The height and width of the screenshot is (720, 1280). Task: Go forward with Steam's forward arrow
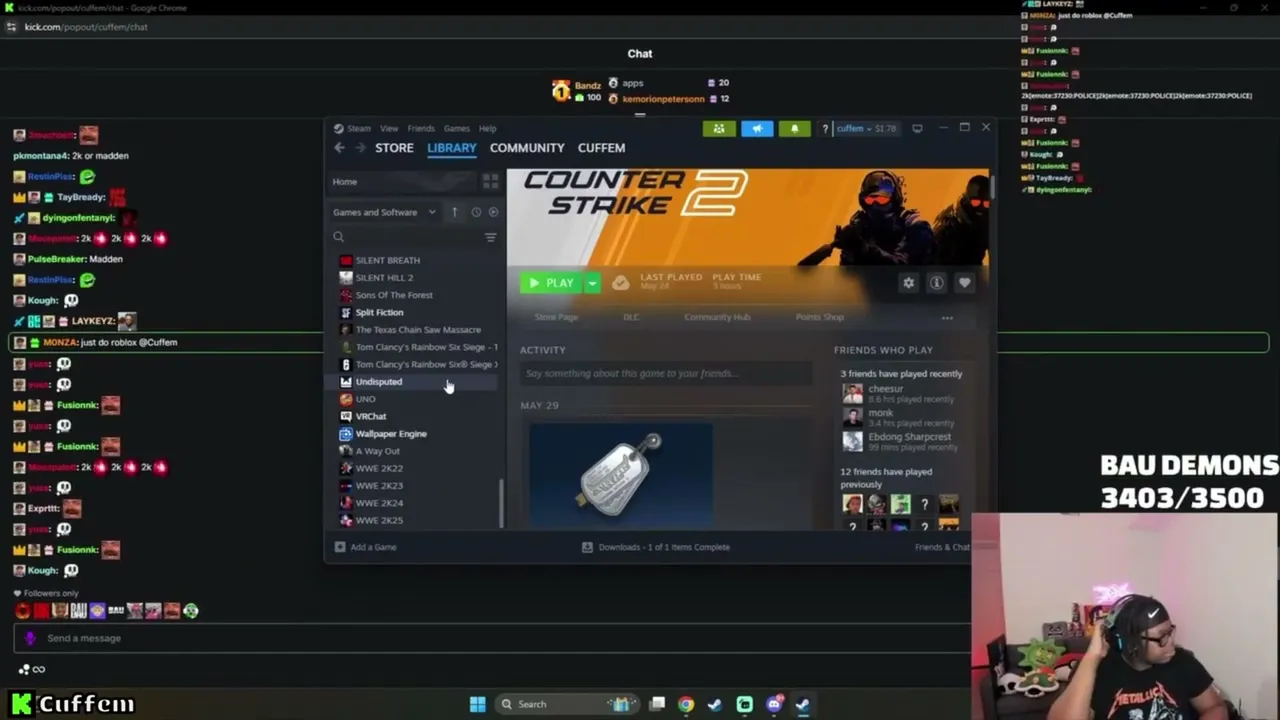(x=360, y=148)
